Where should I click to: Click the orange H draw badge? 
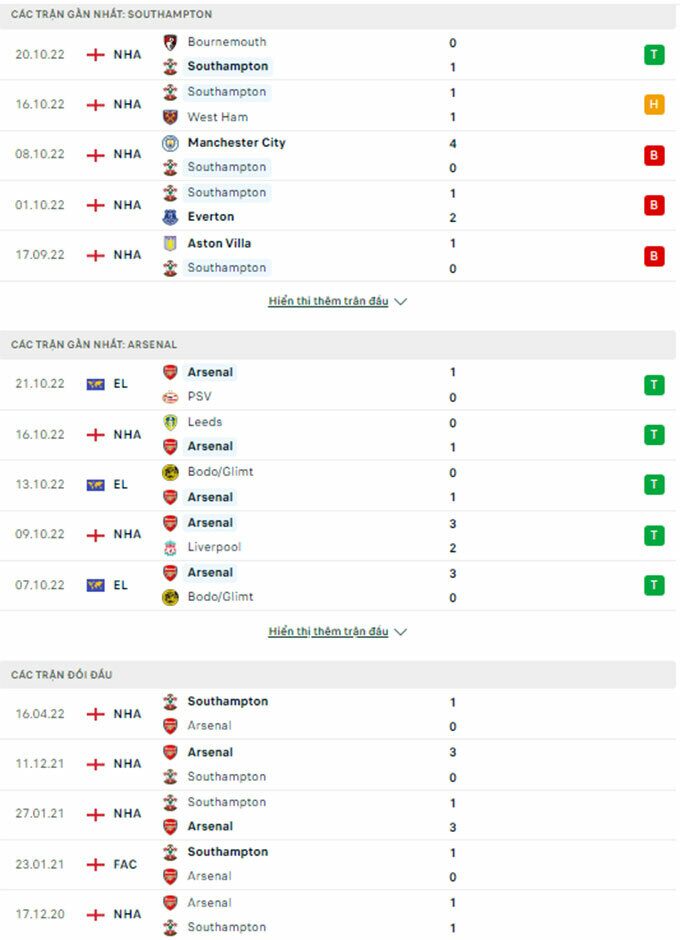pyautogui.click(x=654, y=105)
